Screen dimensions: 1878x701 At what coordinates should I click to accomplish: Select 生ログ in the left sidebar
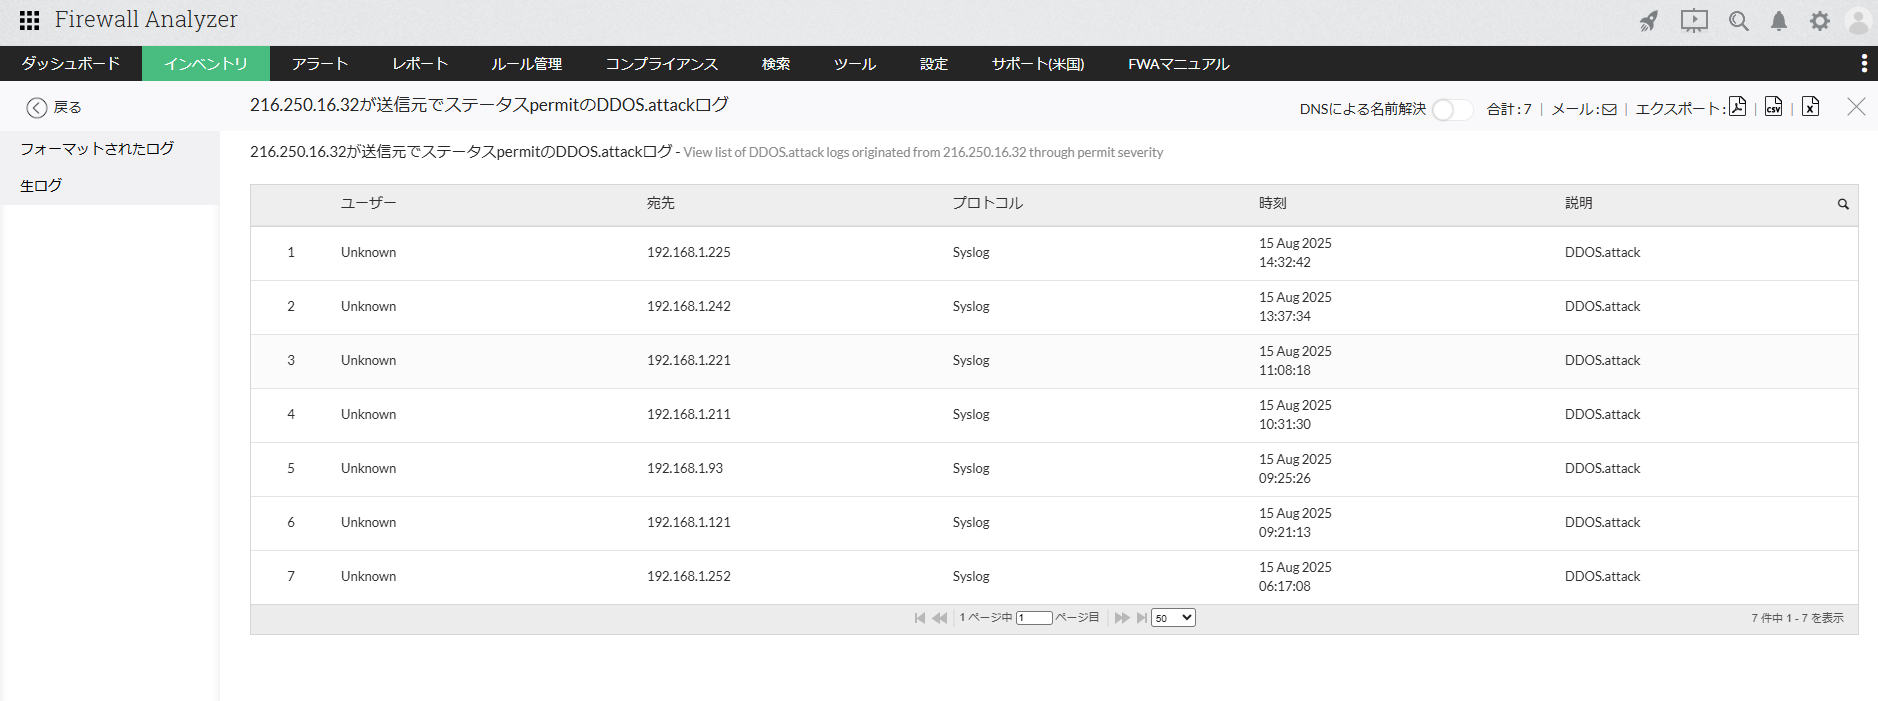point(41,185)
